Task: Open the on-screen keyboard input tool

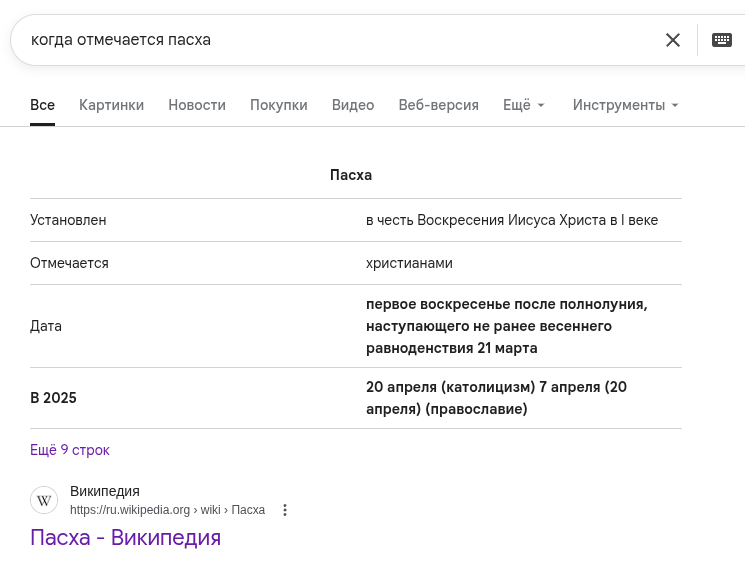Action: pos(721,40)
